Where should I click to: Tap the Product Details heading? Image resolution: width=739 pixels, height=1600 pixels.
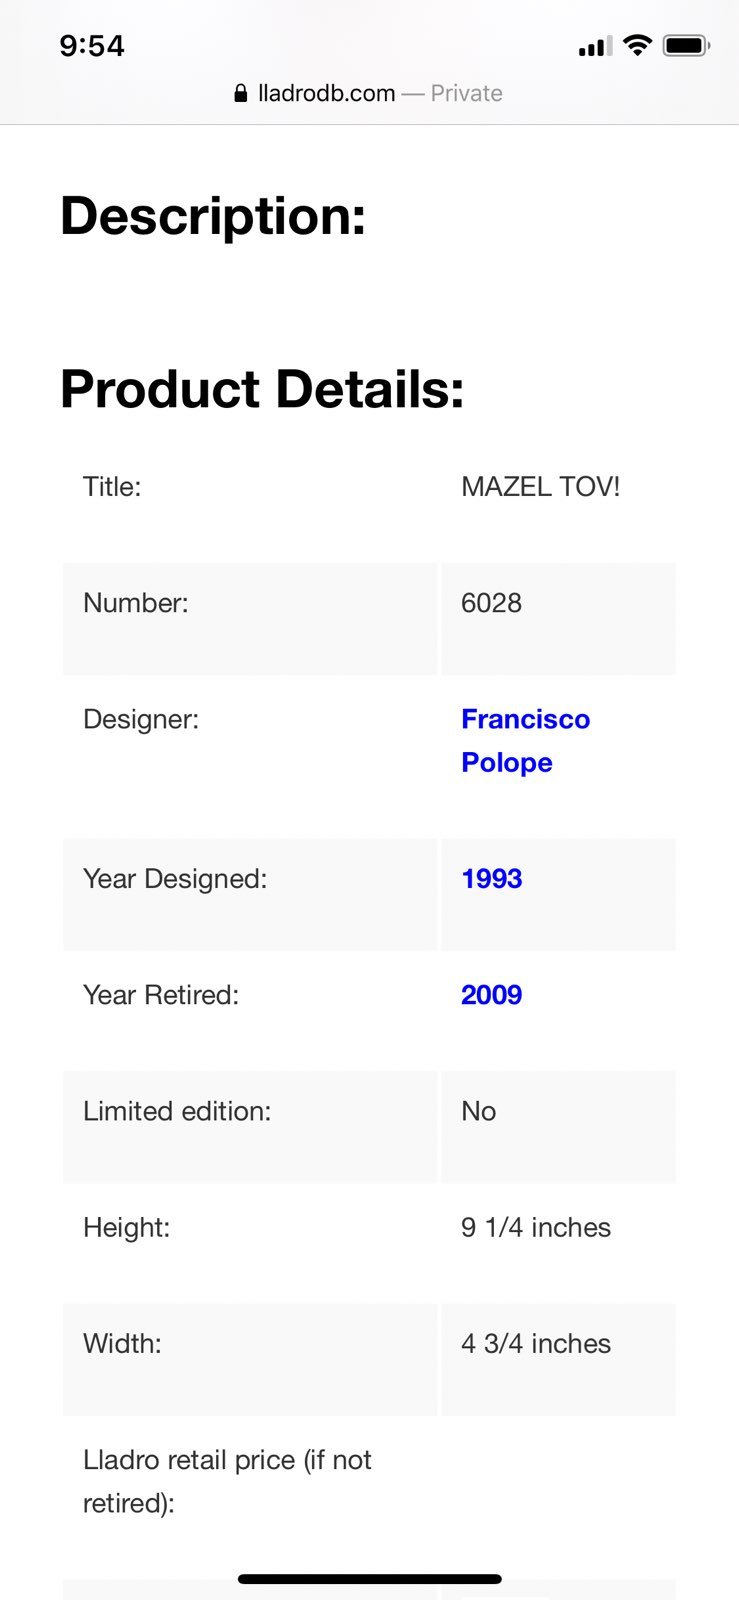(x=262, y=389)
